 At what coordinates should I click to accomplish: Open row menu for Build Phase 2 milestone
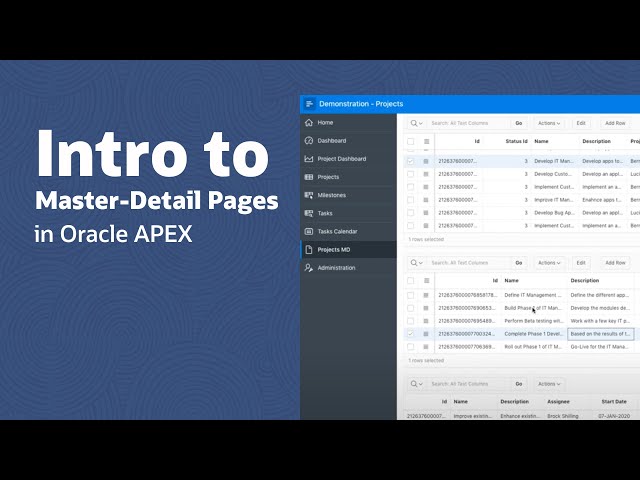coord(426,308)
